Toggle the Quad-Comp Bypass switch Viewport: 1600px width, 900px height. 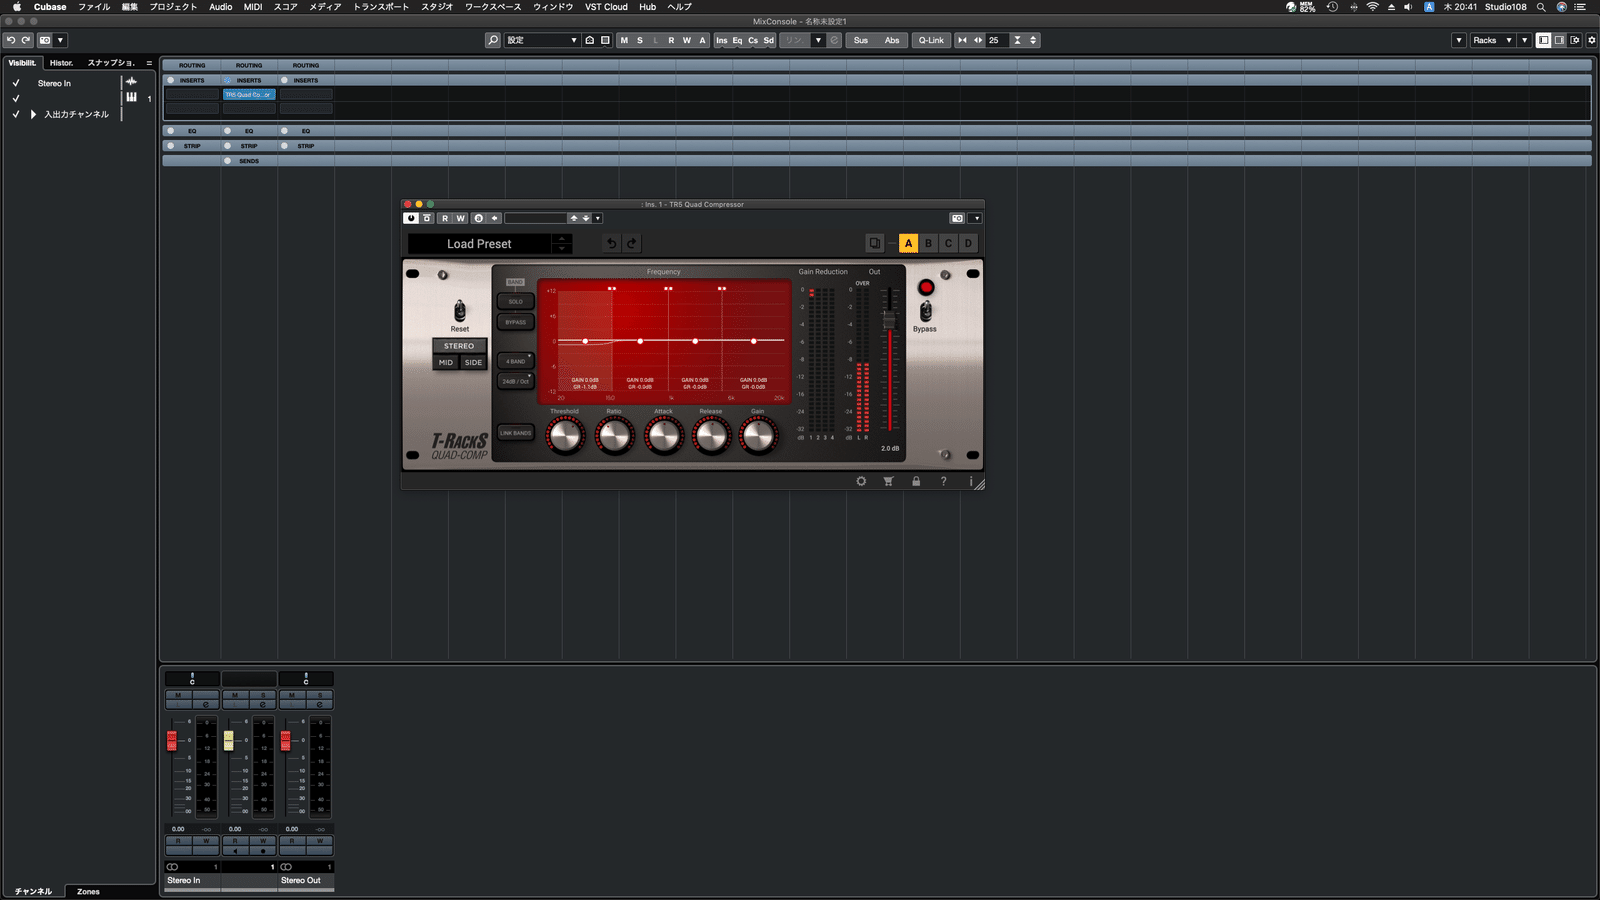[x=925, y=312]
